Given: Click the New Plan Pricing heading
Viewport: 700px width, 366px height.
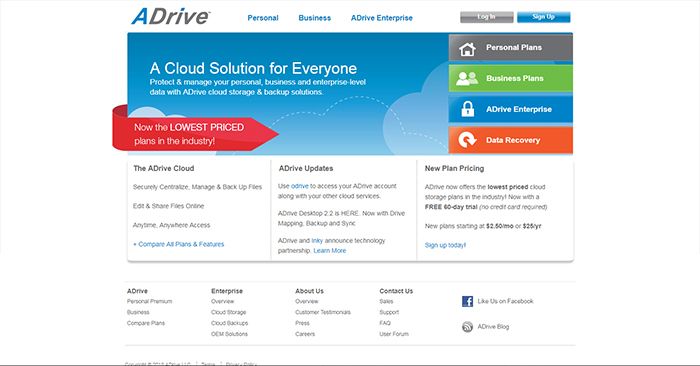Looking at the screenshot, I should tap(454, 168).
